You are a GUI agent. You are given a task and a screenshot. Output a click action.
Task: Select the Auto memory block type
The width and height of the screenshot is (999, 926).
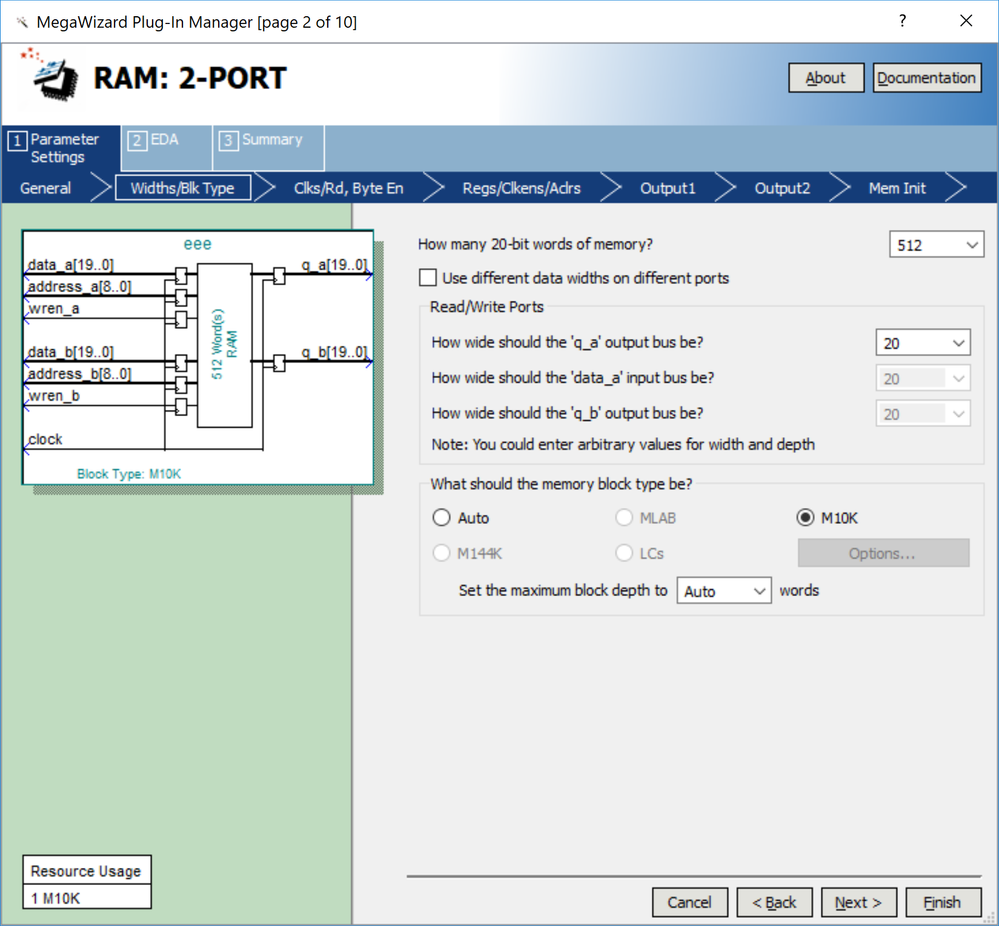442,518
